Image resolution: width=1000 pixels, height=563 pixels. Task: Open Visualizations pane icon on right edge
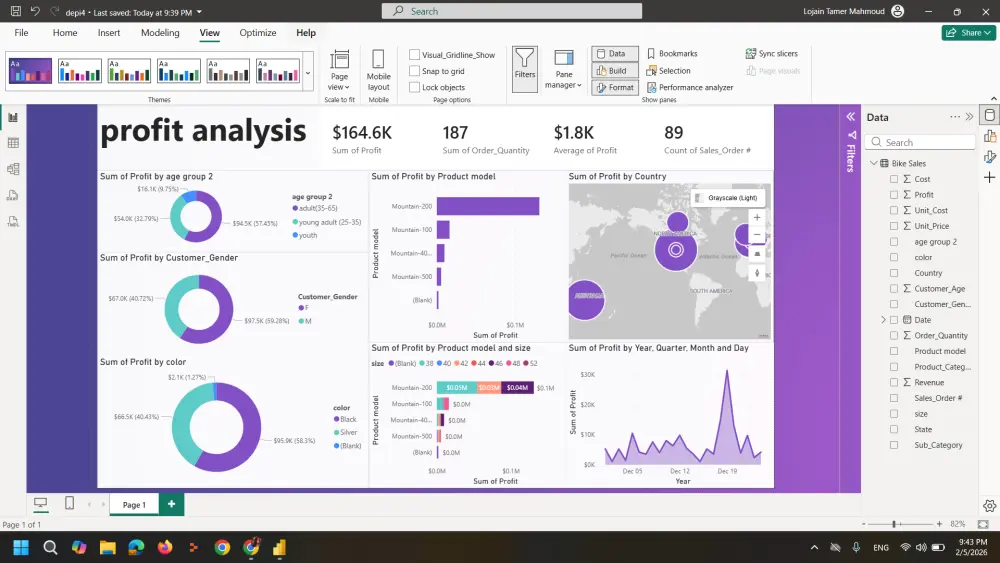pyautogui.click(x=990, y=136)
